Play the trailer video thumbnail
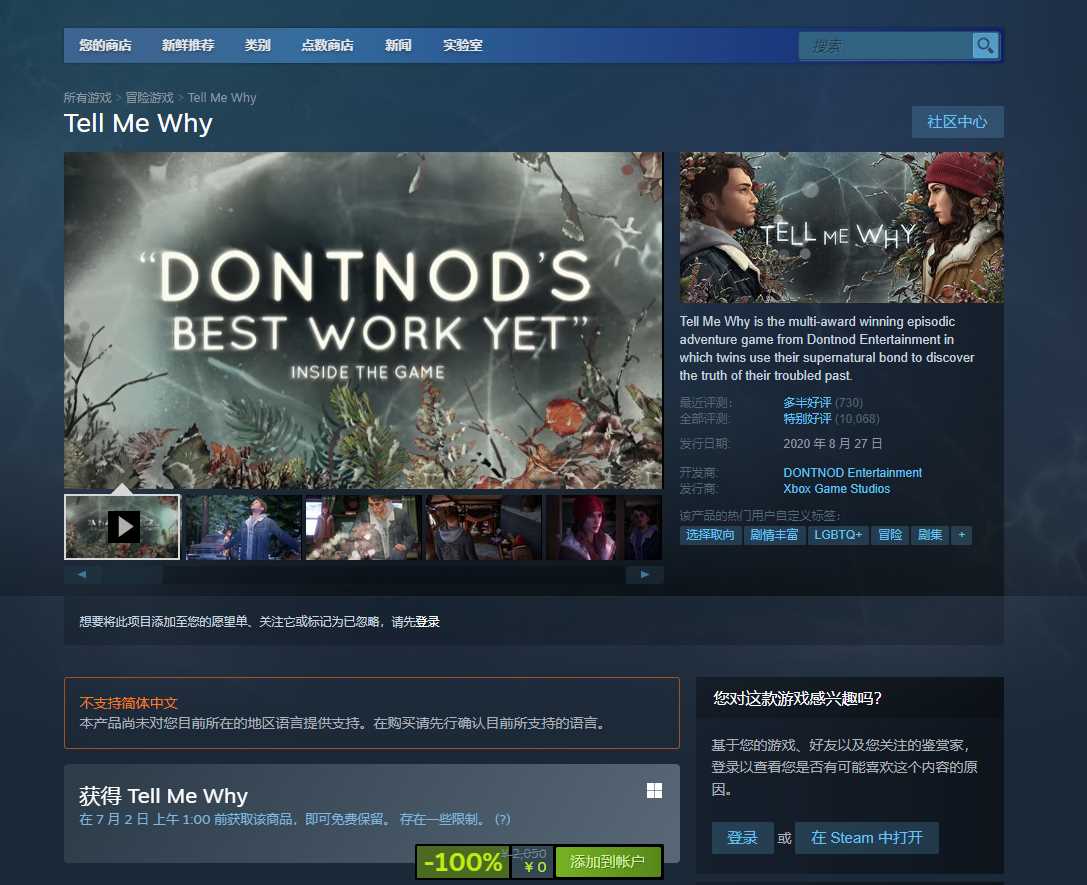Screen dimensions: 1087x885 pyautogui.click(x=122, y=527)
